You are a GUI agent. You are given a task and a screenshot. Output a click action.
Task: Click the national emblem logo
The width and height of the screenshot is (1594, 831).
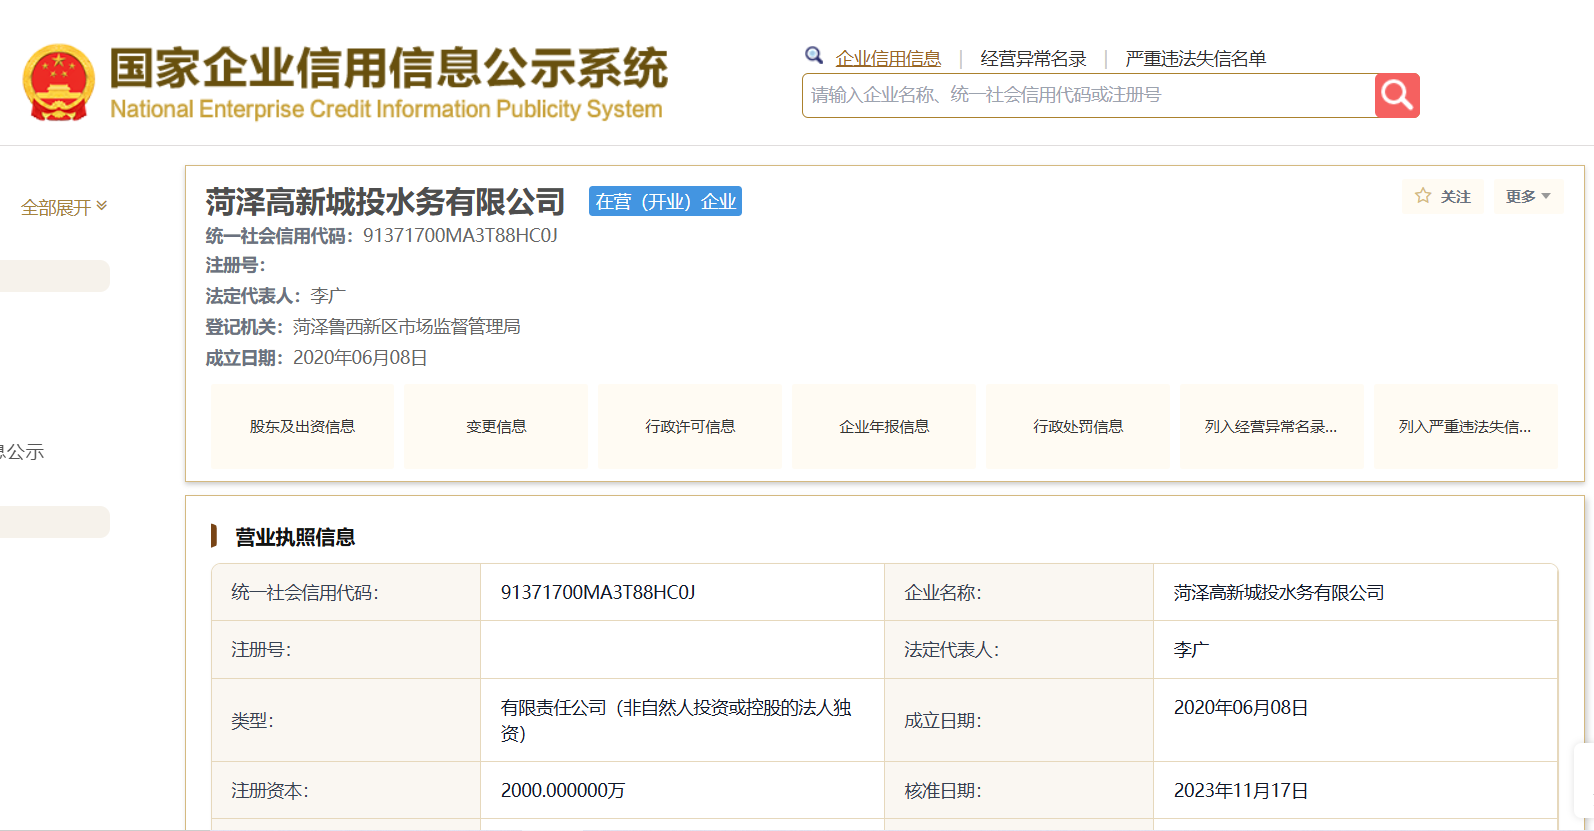[x=58, y=83]
